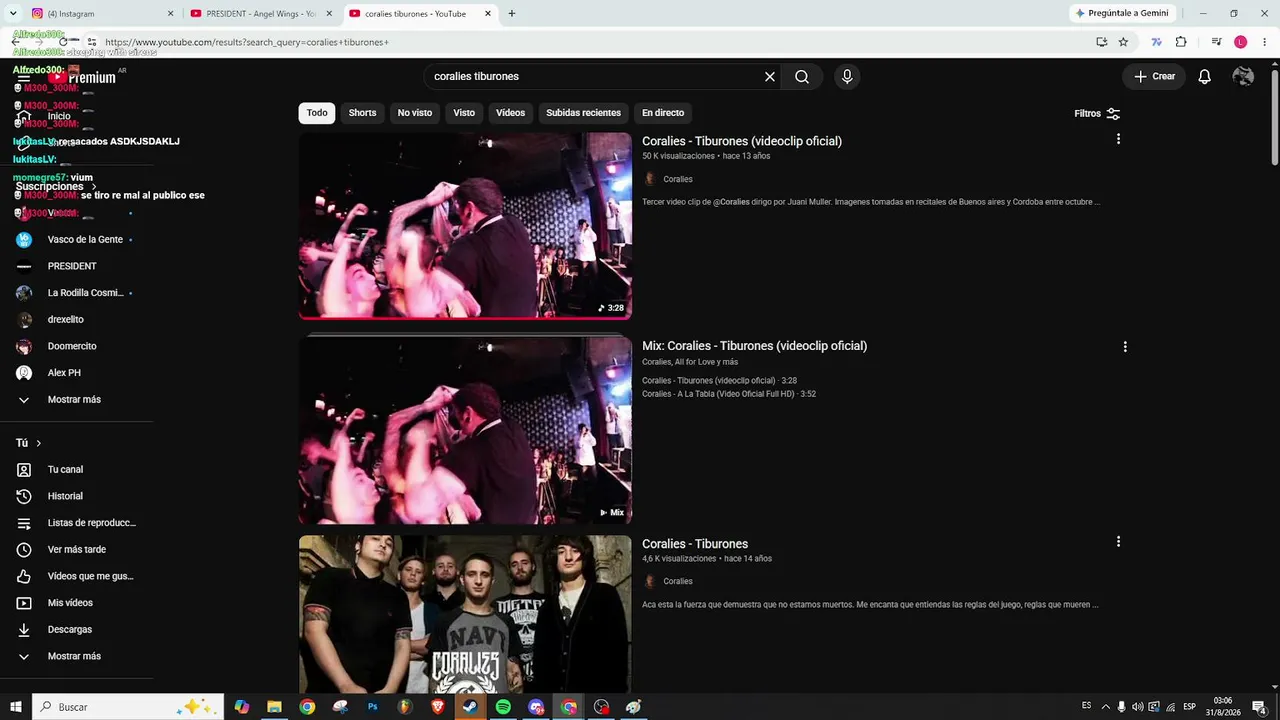The image size is (1280, 720).
Task: Open the Filtros filter options
Action: coord(1097,114)
